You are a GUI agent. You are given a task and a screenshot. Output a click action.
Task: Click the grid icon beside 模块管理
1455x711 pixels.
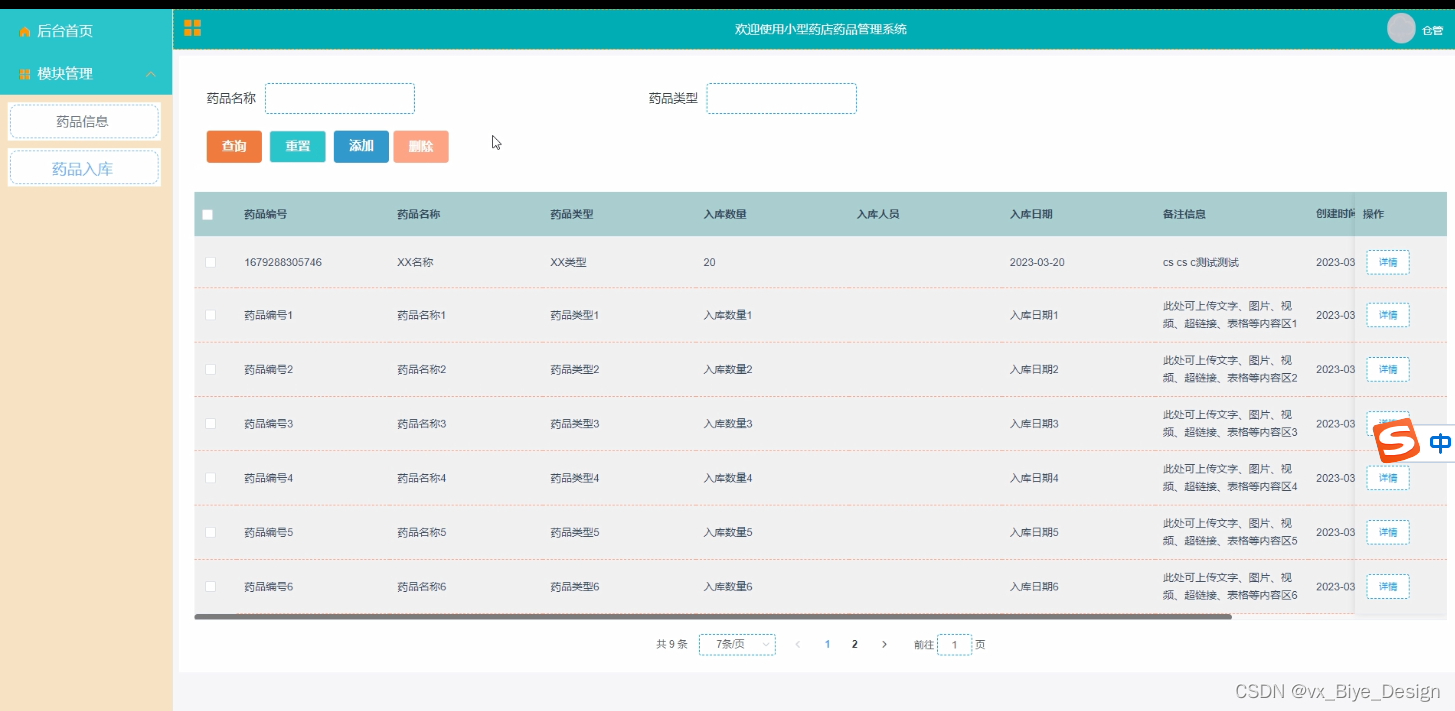point(25,74)
